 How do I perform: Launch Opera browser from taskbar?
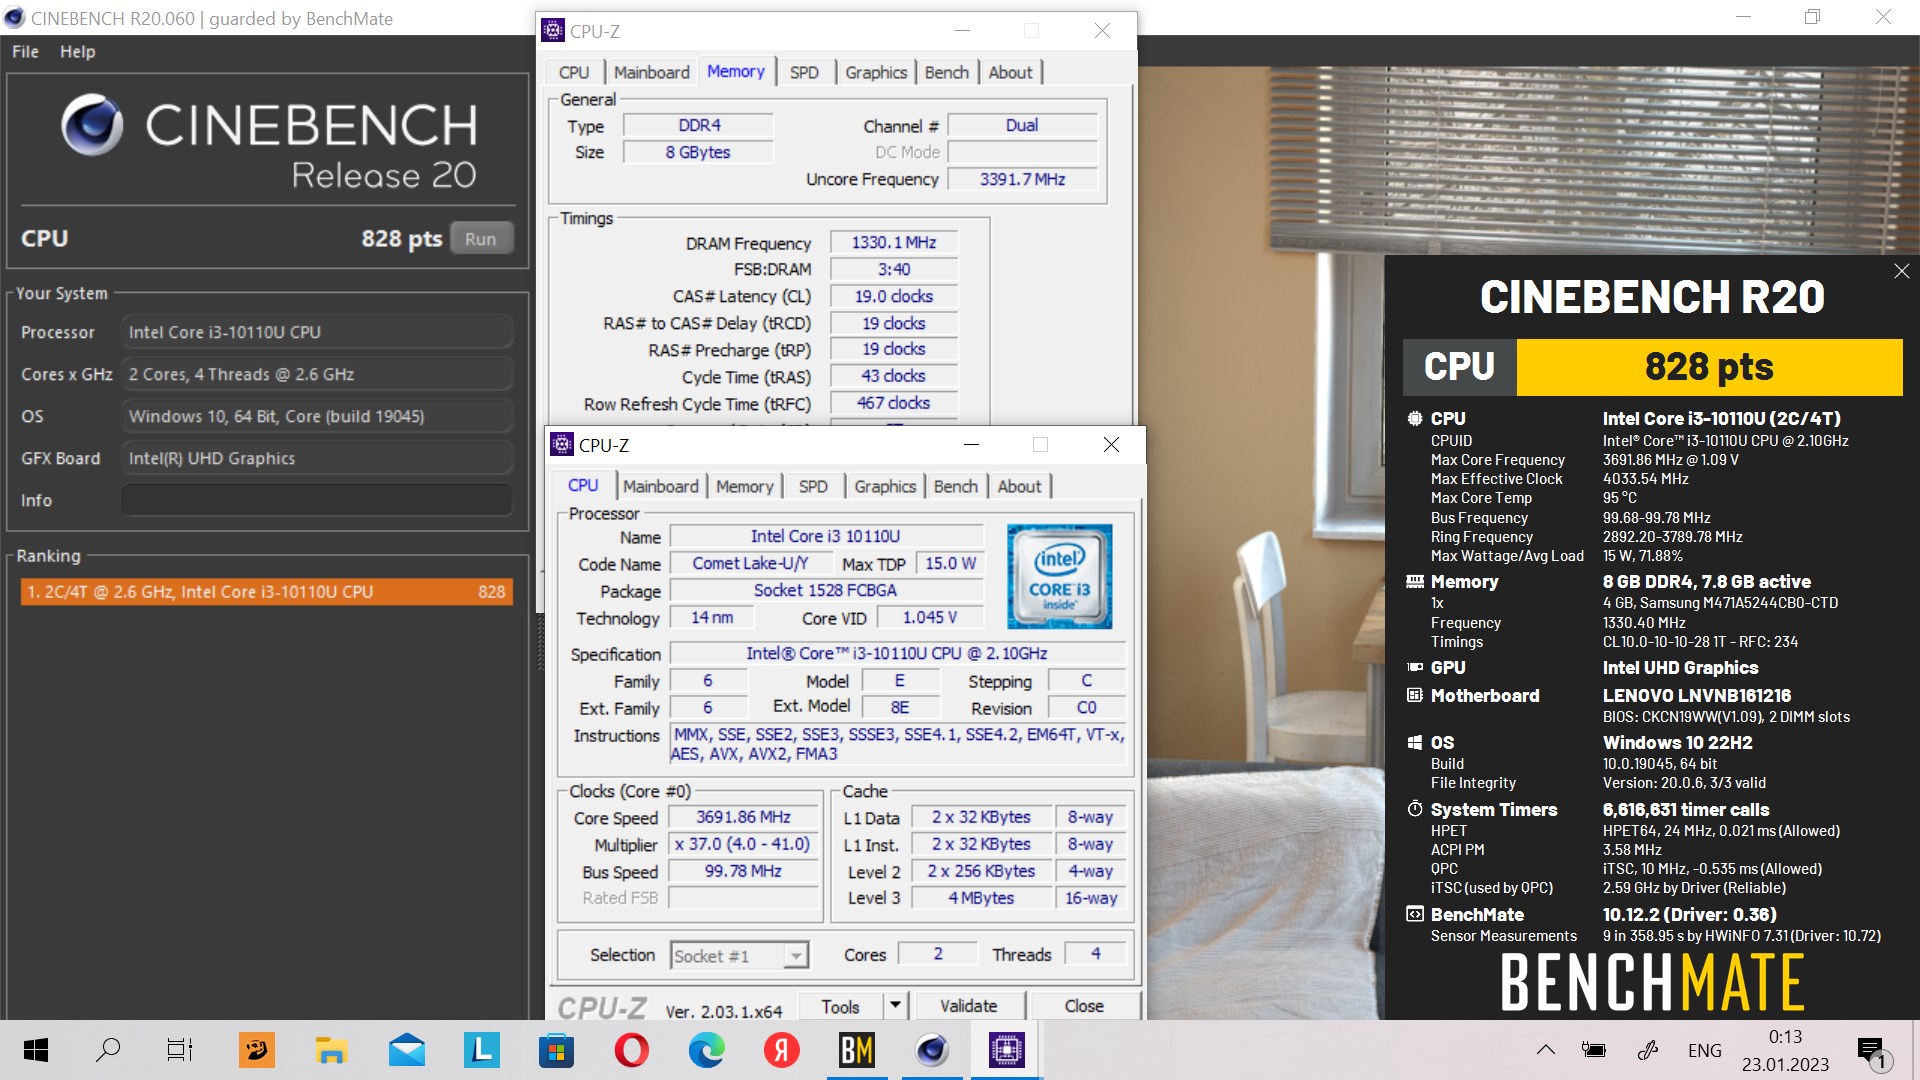pos(631,1050)
